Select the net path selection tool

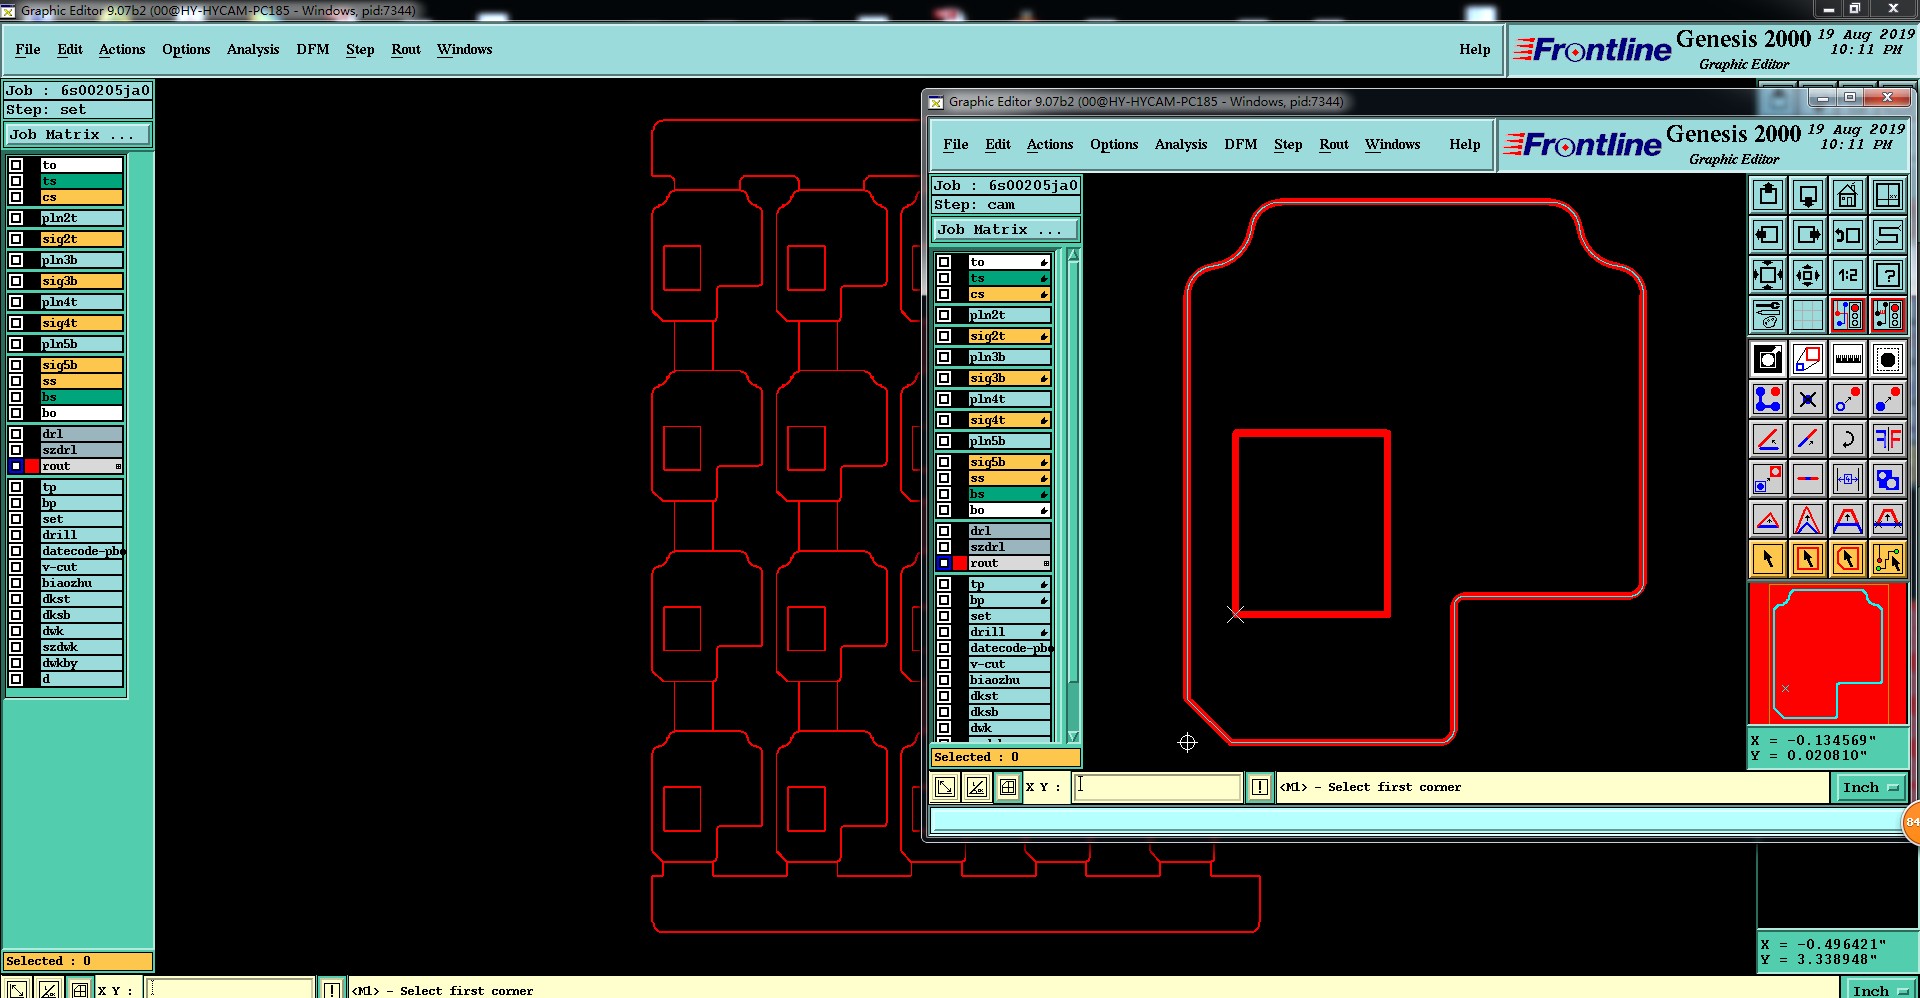point(1887,559)
